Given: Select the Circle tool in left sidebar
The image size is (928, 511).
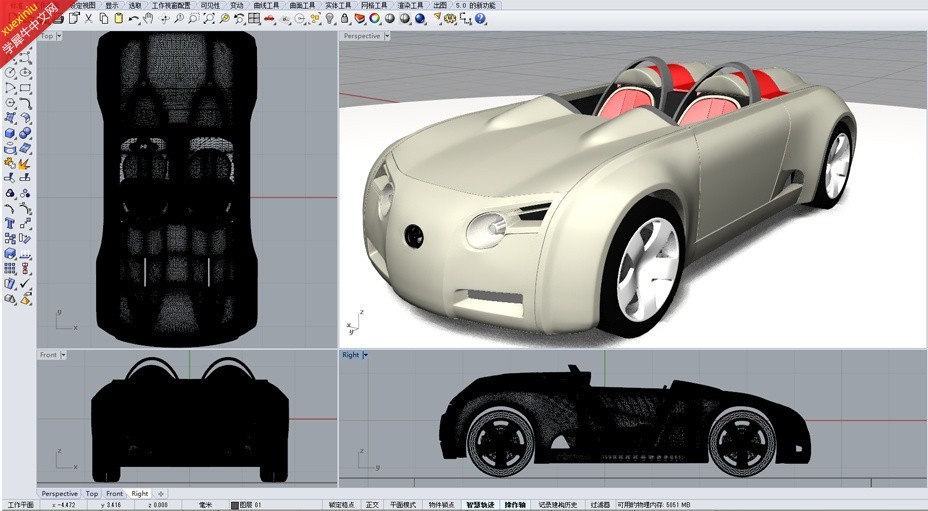Looking at the screenshot, I should (10, 73).
